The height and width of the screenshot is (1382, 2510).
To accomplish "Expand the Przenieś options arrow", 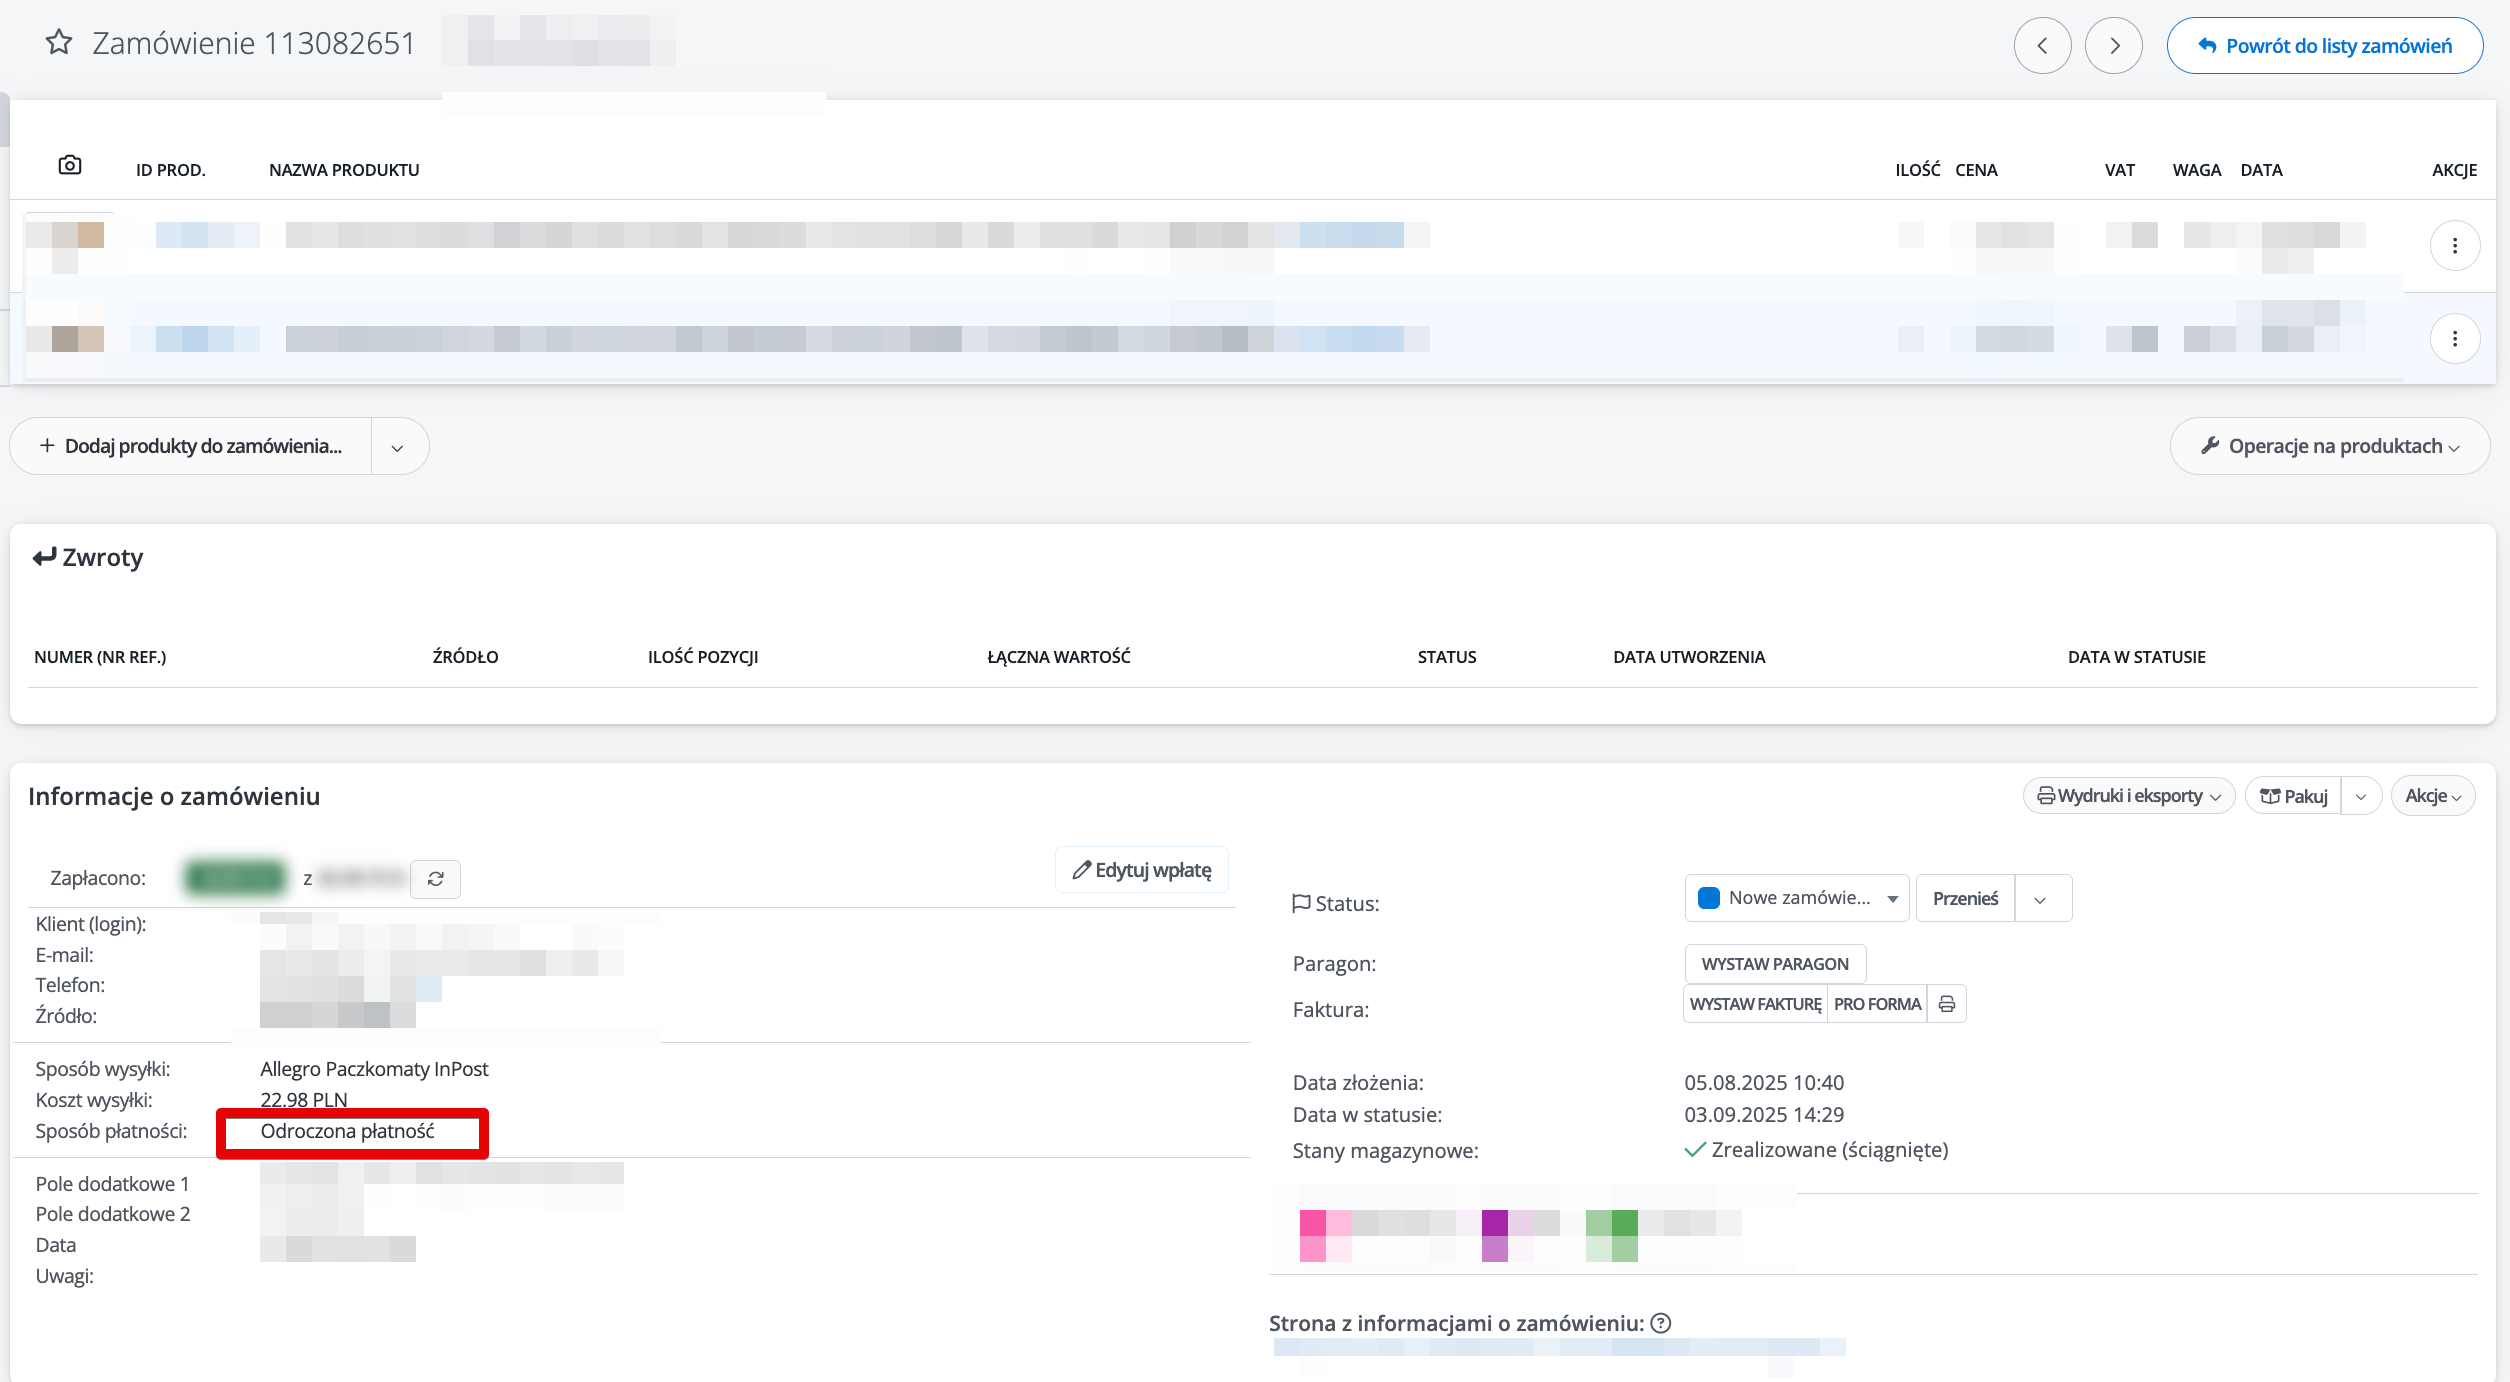I will coord(2040,899).
